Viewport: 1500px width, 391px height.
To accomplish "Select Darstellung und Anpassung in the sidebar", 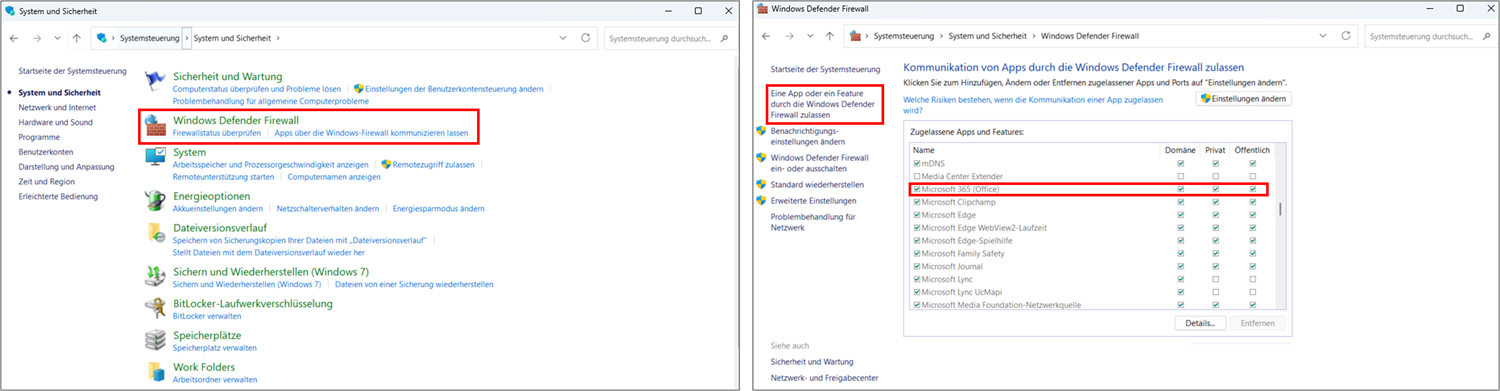I will coord(66,167).
